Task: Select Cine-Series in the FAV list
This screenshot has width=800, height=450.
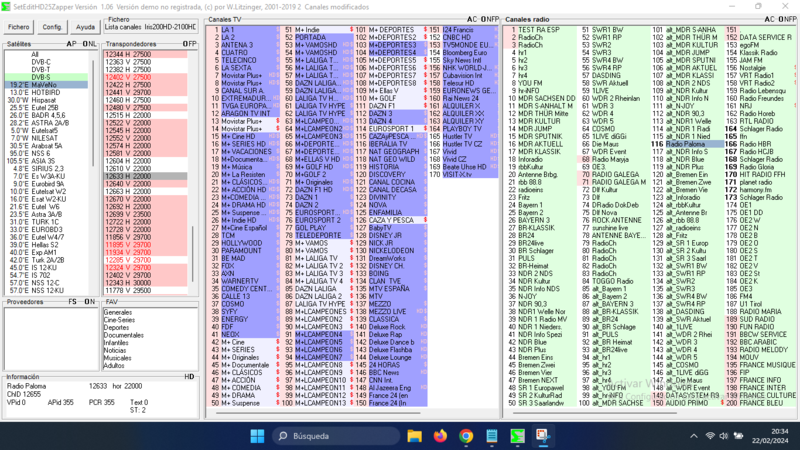Action: pyautogui.click(x=119, y=320)
